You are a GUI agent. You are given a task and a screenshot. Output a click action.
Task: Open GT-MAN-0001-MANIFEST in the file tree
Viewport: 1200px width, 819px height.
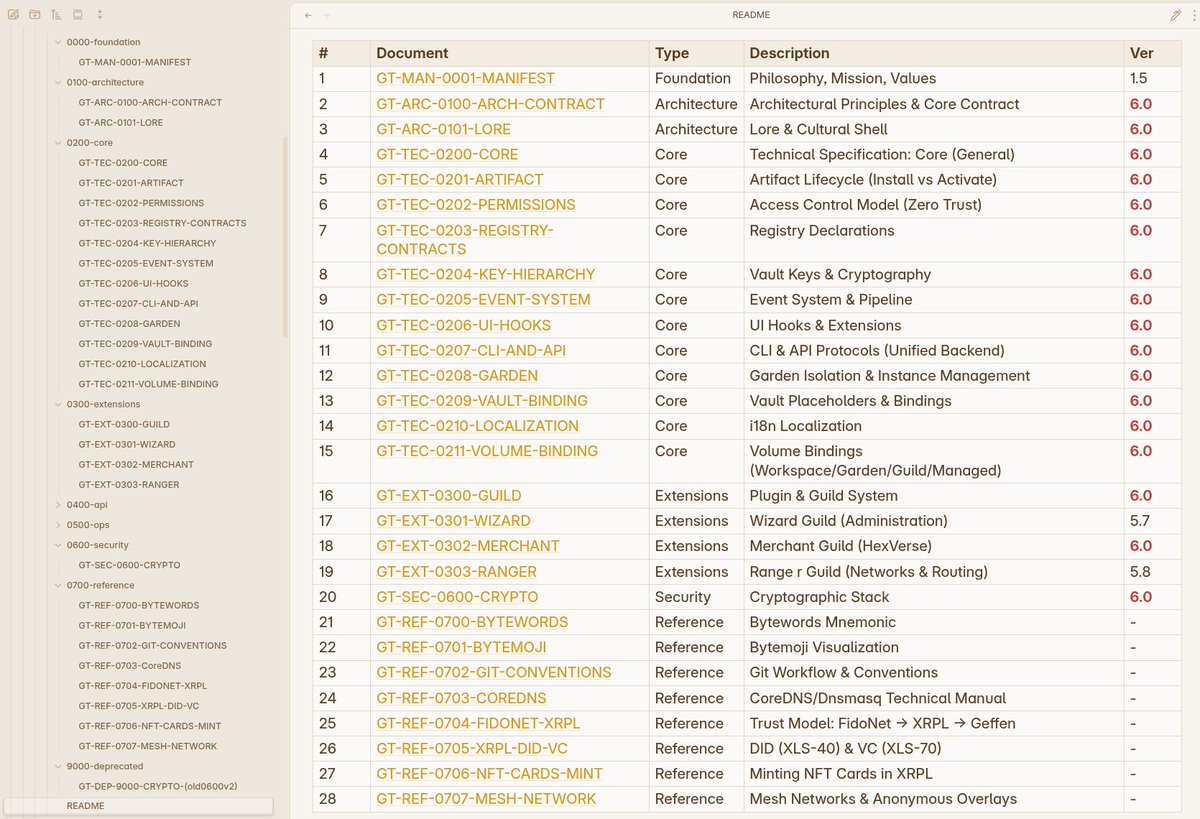(x=134, y=62)
